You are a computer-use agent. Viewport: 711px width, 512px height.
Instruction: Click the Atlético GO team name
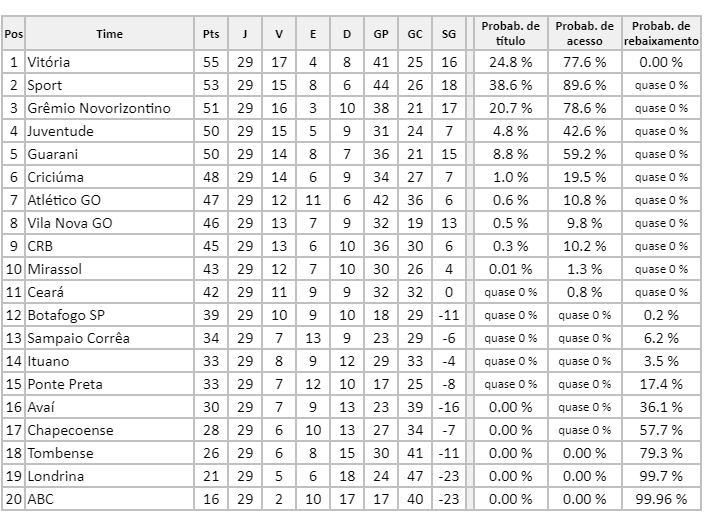[67, 200]
